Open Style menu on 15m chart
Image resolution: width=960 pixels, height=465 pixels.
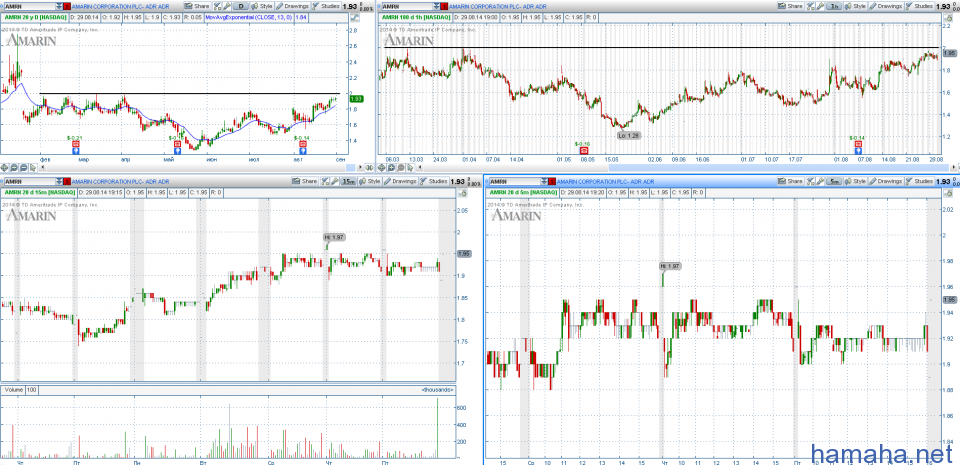pos(370,181)
